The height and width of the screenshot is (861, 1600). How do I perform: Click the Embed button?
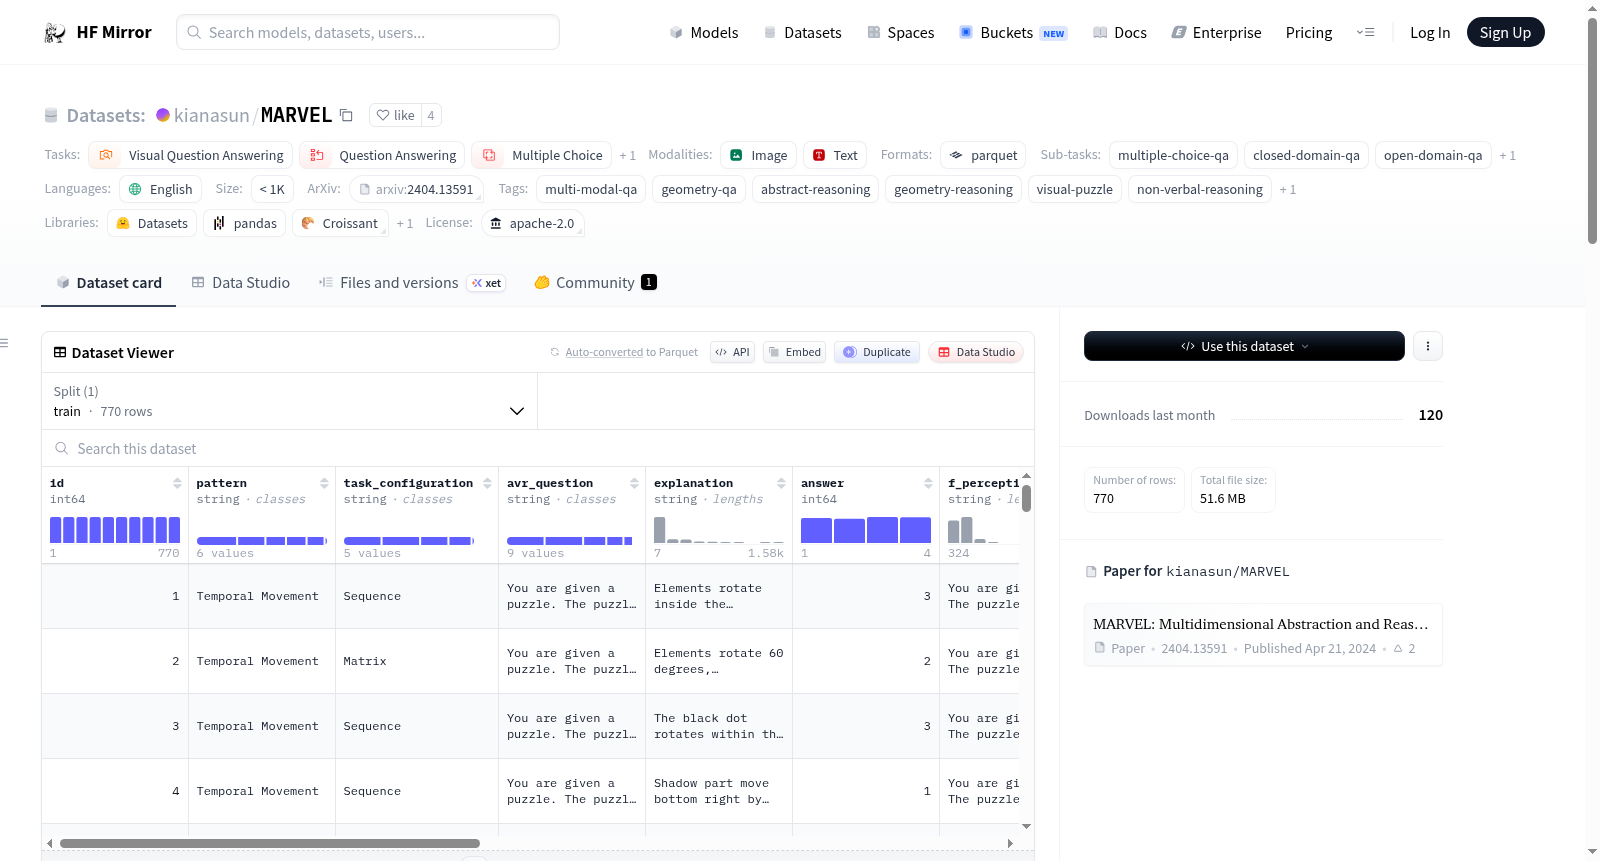[794, 352]
